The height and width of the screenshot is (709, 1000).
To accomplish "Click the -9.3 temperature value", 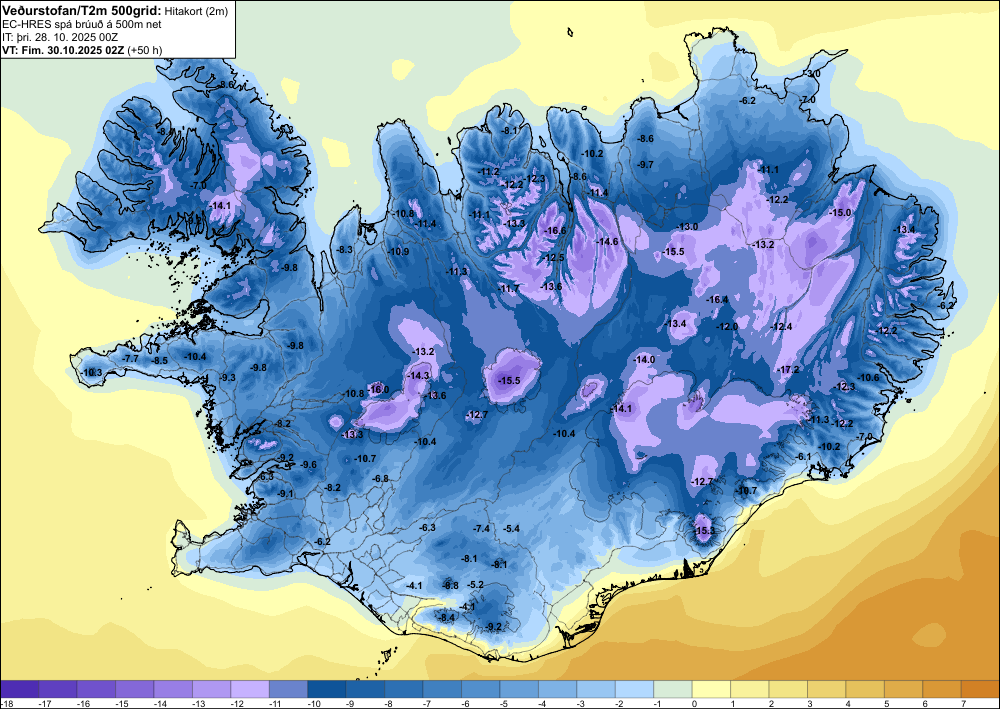I will [228, 377].
